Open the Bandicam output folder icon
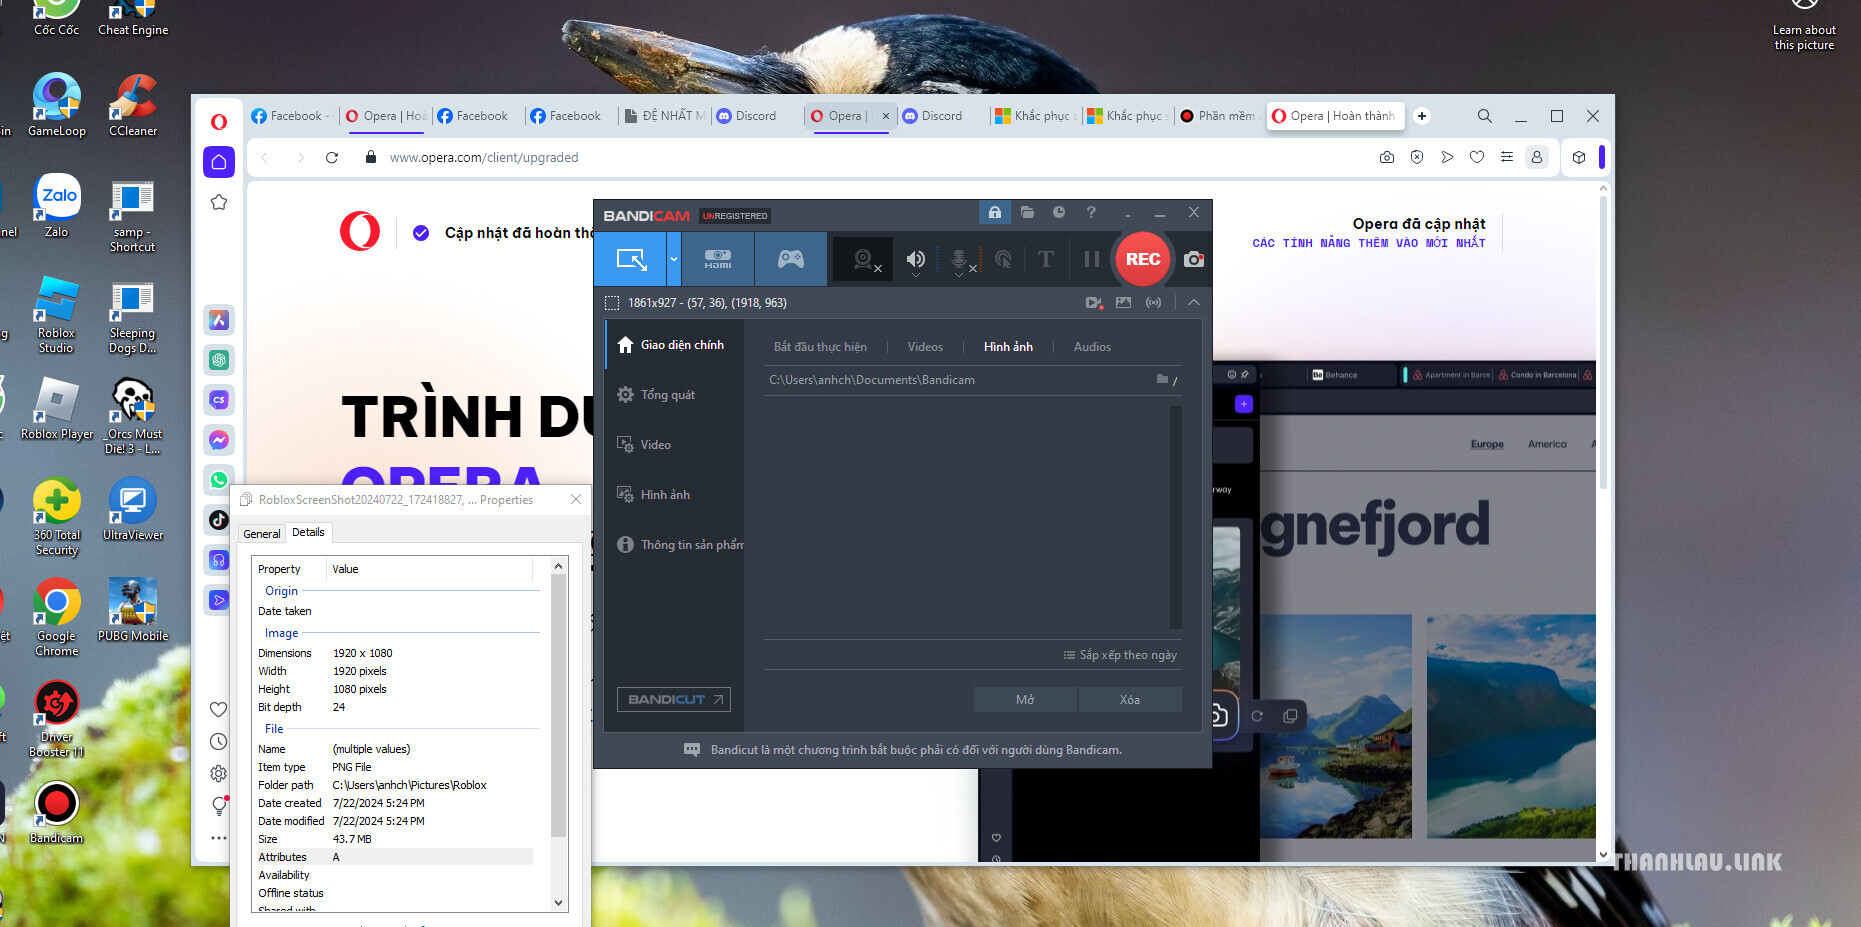This screenshot has height=927, width=1861. tap(1027, 212)
